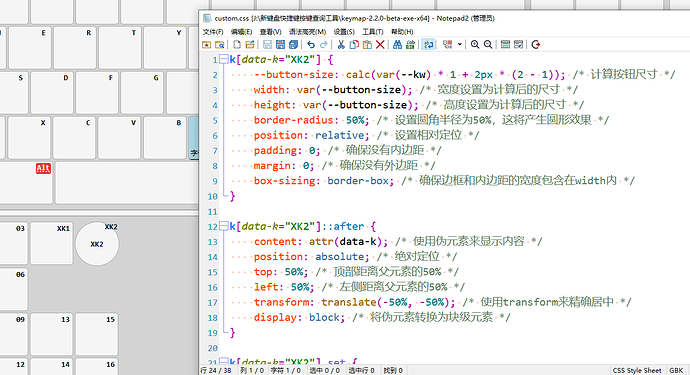Click the transform property on line 17
690x375 pixels.
pos(281,302)
